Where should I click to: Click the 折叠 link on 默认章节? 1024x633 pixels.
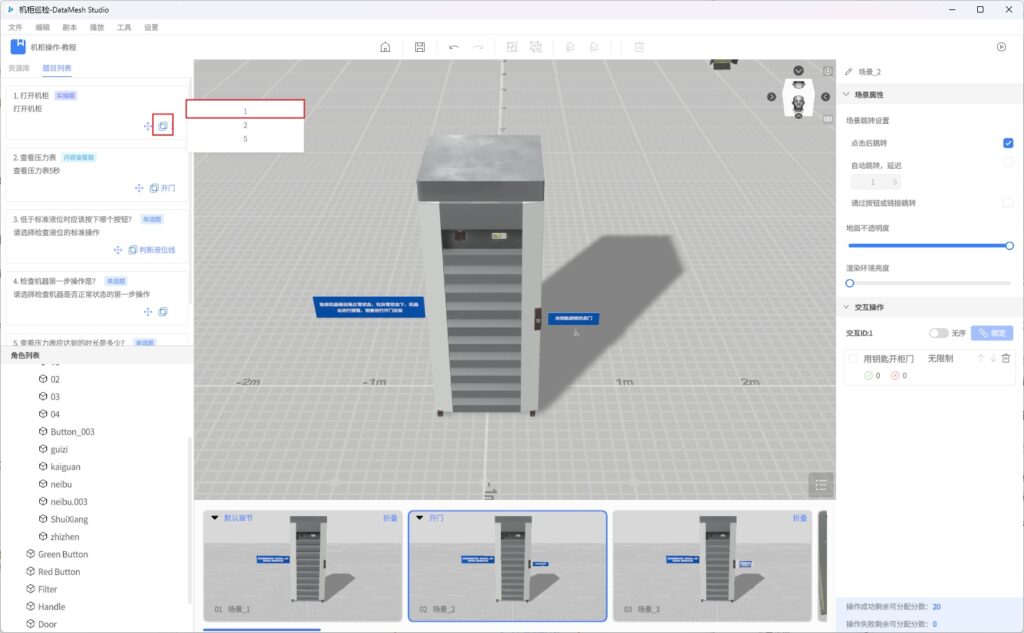tap(389, 518)
